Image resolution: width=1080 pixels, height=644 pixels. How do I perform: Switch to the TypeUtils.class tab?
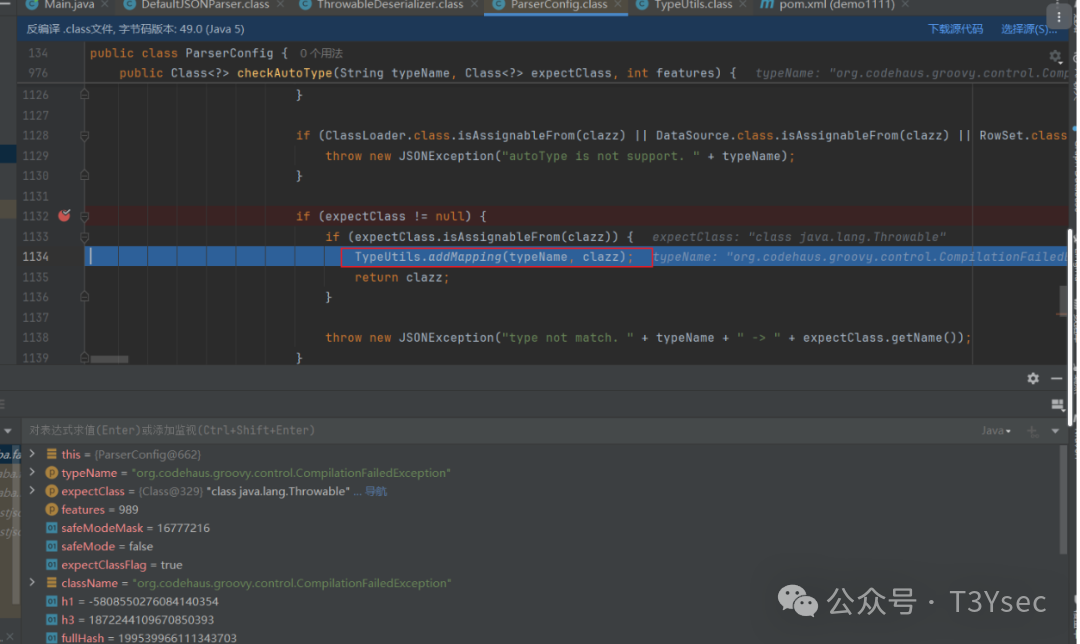click(692, 5)
